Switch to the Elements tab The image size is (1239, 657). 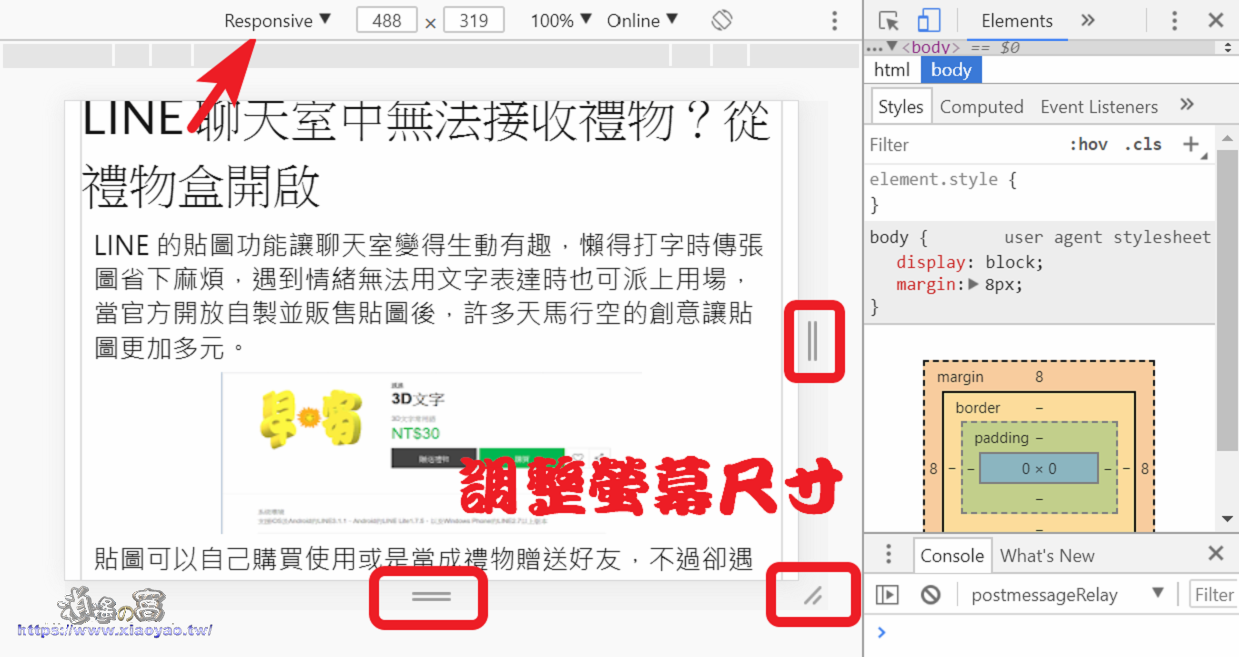(x=1017, y=20)
